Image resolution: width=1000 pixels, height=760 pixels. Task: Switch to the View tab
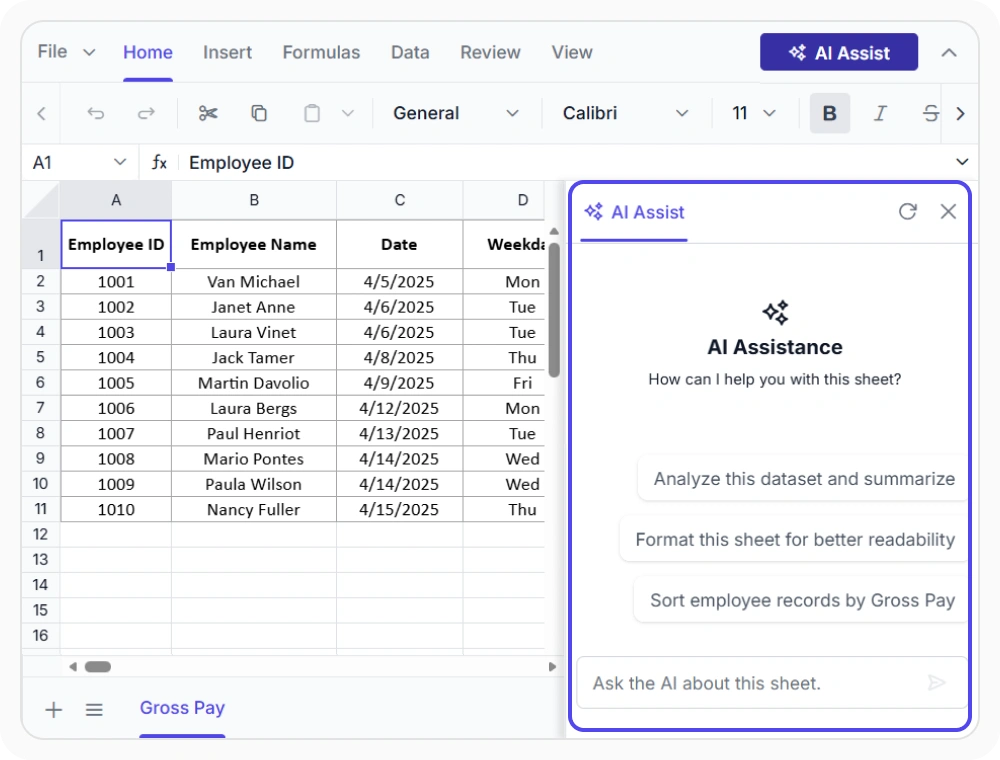click(x=572, y=52)
